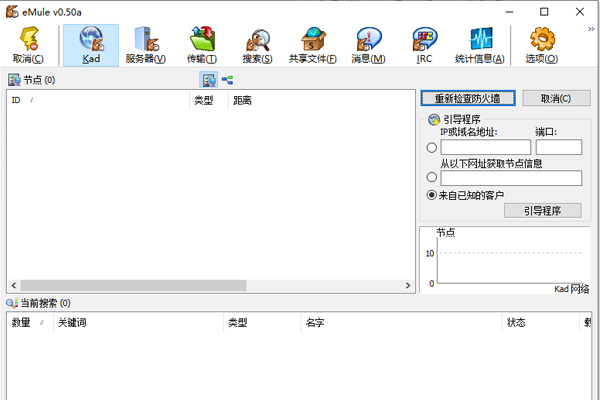Focus the 端口 port input field

[x=559, y=147]
